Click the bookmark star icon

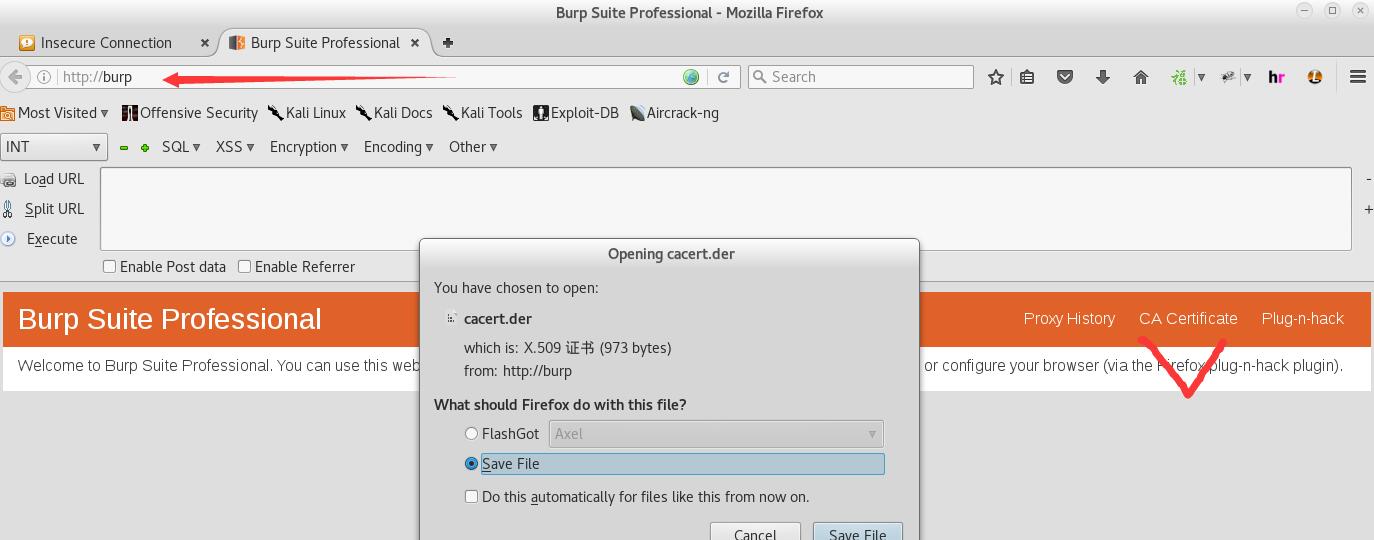[x=996, y=77]
